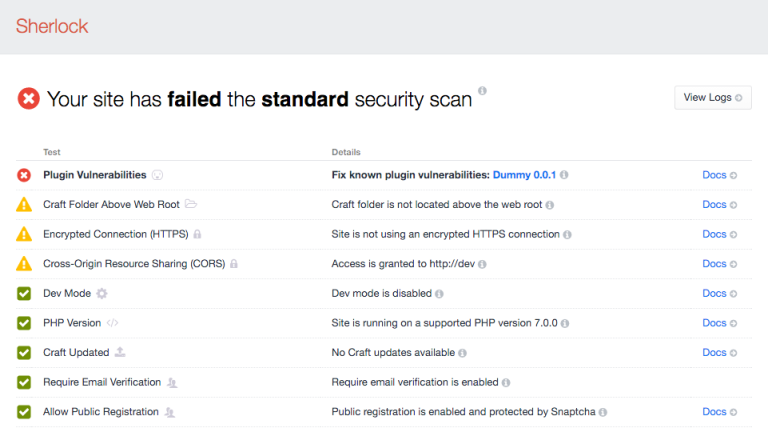Open the Dummy 0.0.1 plugin link
Image resolution: width=768 pixels, height=432 pixels.
(524, 175)
